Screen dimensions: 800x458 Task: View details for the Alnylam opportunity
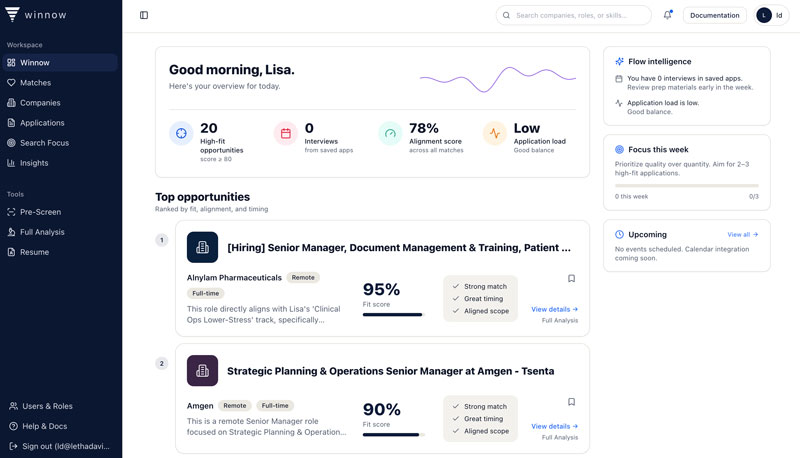(554, 309)
